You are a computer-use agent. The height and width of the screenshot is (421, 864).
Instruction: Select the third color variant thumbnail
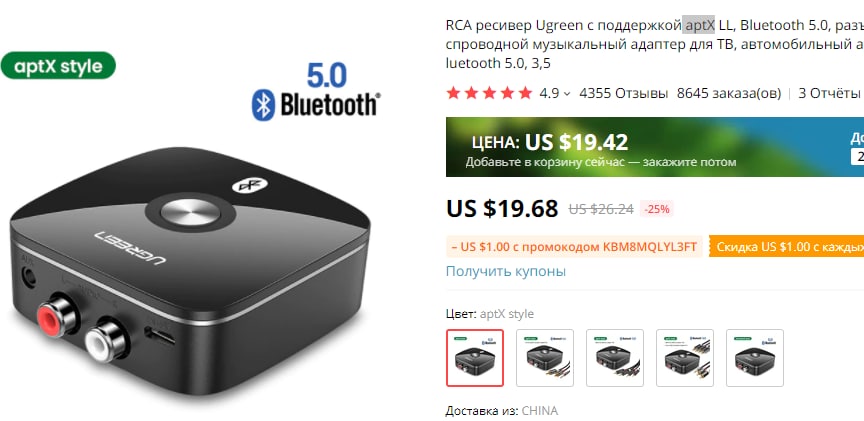tap(614, 358)
